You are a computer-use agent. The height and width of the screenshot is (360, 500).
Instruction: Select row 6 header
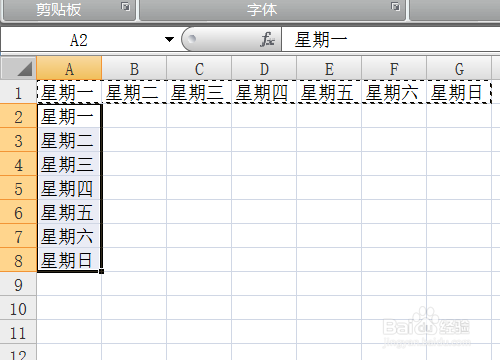coord(18,212)
